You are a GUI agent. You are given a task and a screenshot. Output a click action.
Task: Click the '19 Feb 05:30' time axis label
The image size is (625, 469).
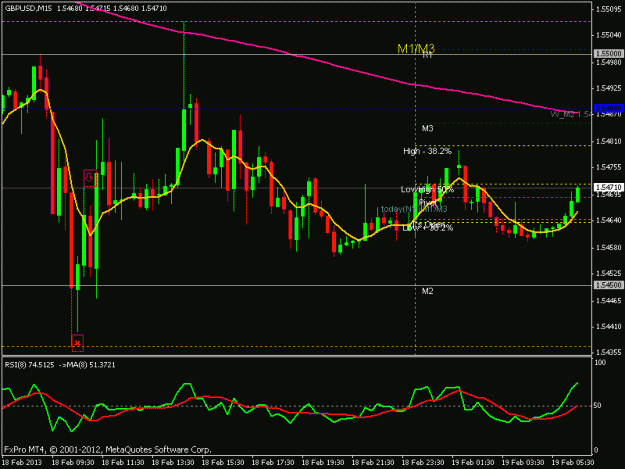point(573,463)
